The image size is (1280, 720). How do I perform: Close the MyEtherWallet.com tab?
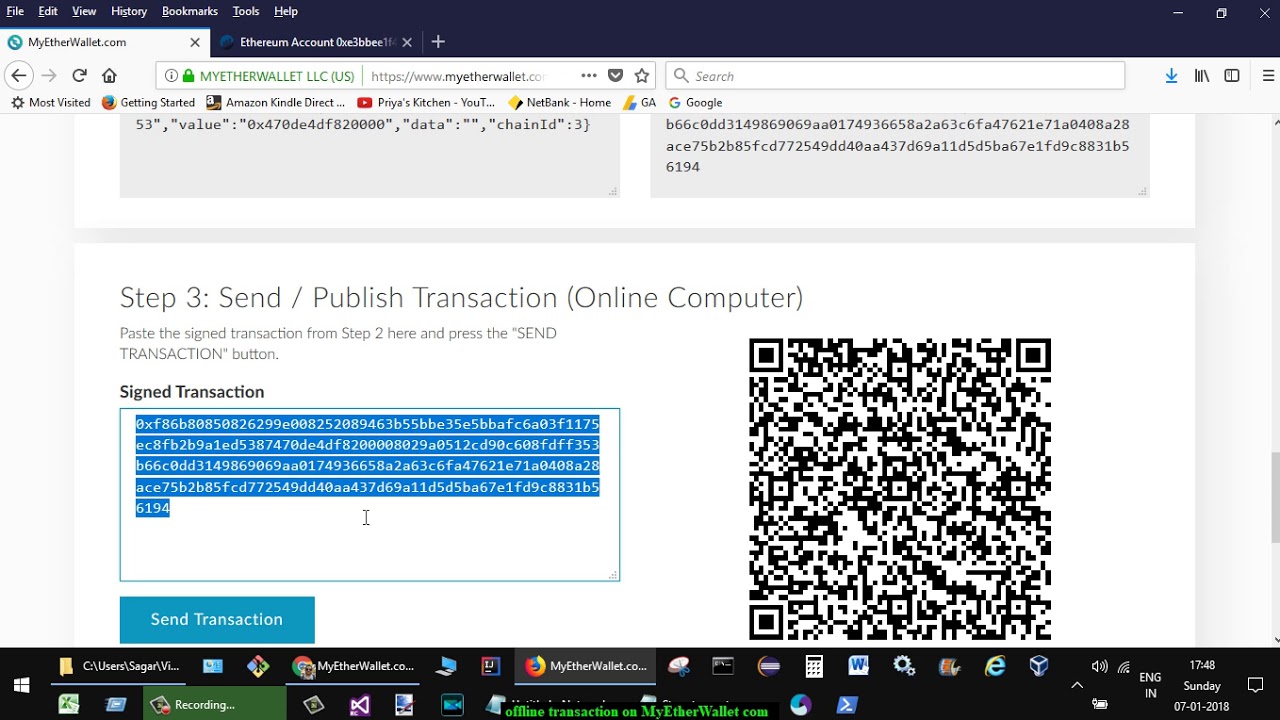pyautogui.click(x=195, y=42)
